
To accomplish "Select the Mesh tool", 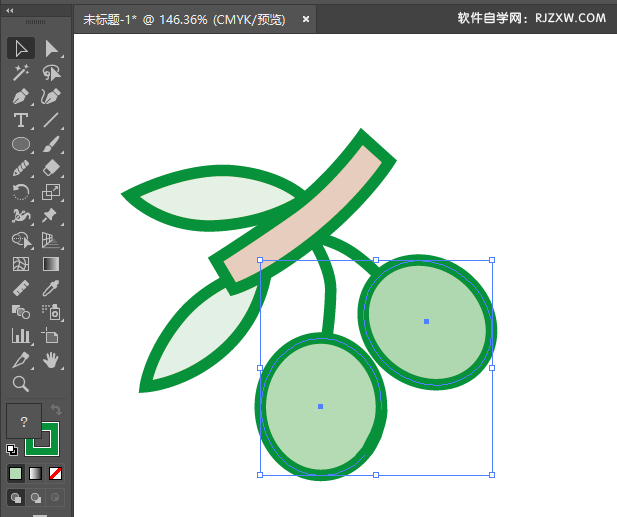I will pos(21,264).
